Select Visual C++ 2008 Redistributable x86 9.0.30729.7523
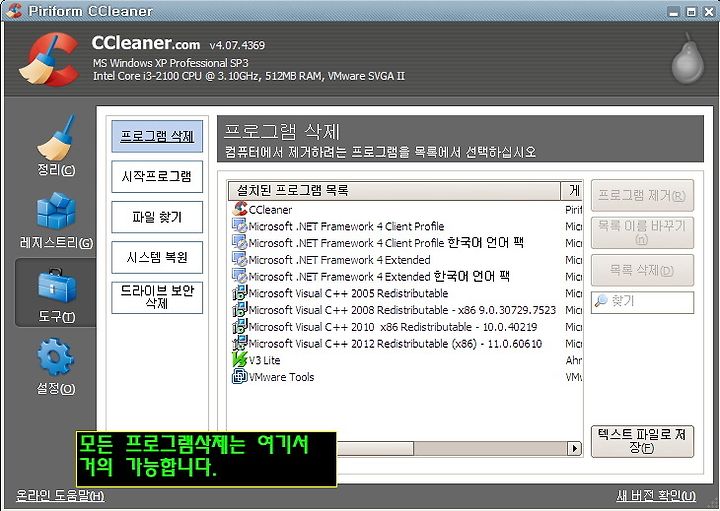 coord(402,310)
